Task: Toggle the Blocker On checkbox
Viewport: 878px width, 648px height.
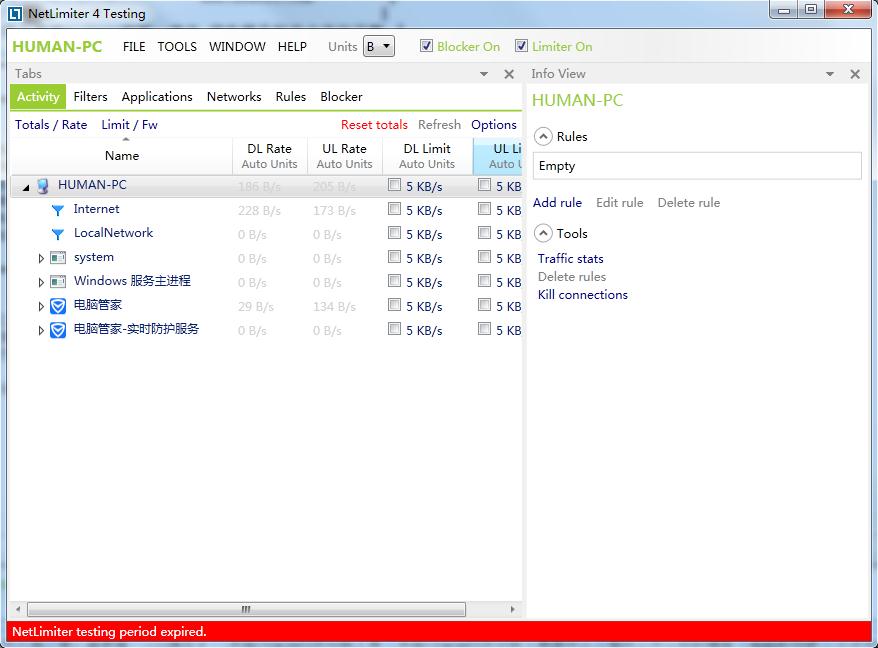Action: [426, 46]
